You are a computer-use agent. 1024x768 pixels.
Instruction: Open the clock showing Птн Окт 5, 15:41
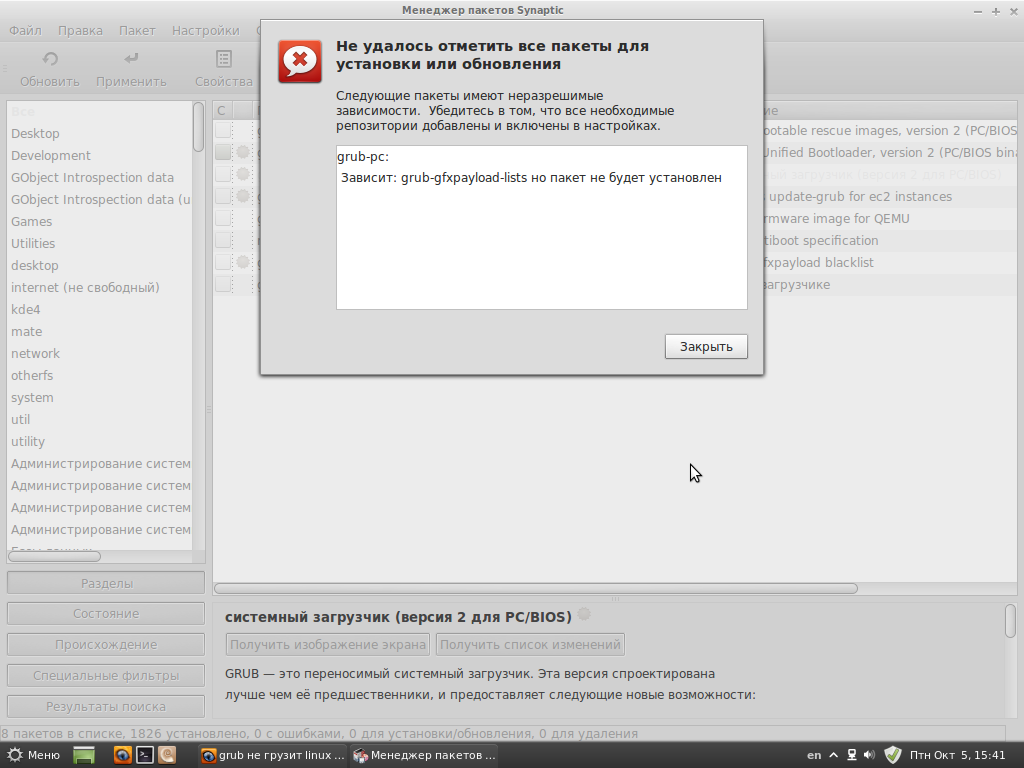[957, 755]
